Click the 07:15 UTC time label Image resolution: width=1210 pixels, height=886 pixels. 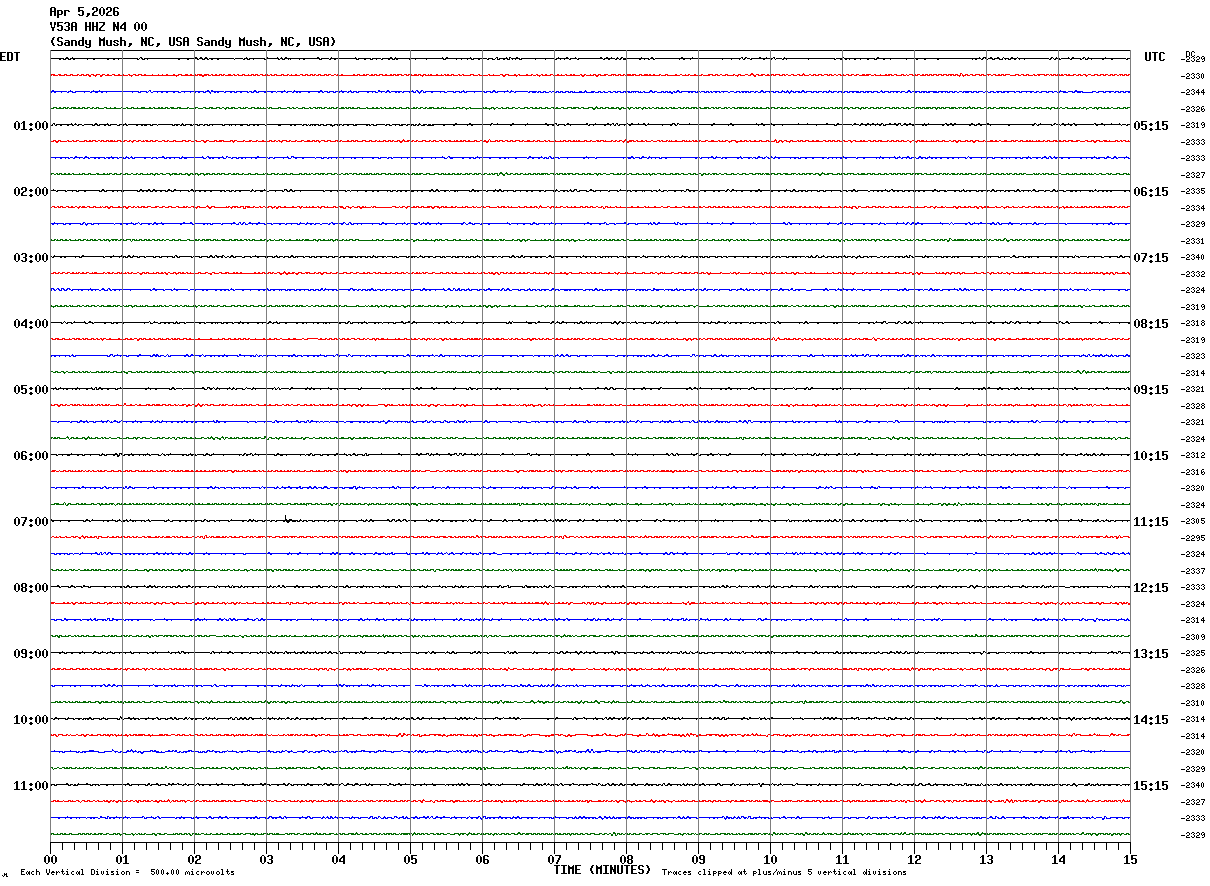[x=1151, y=258]
